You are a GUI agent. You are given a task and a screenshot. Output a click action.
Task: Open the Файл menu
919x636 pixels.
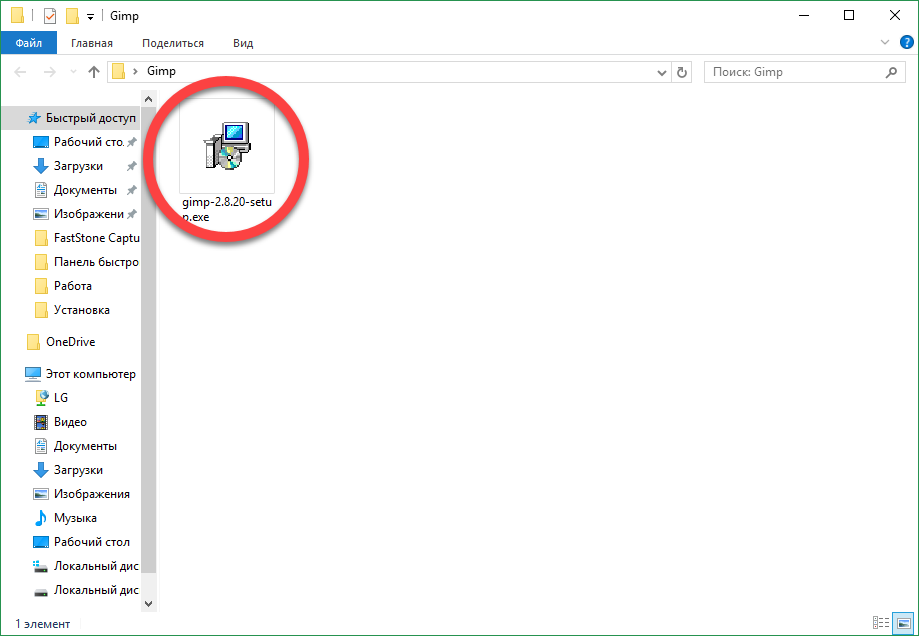[x=29, y=43]
